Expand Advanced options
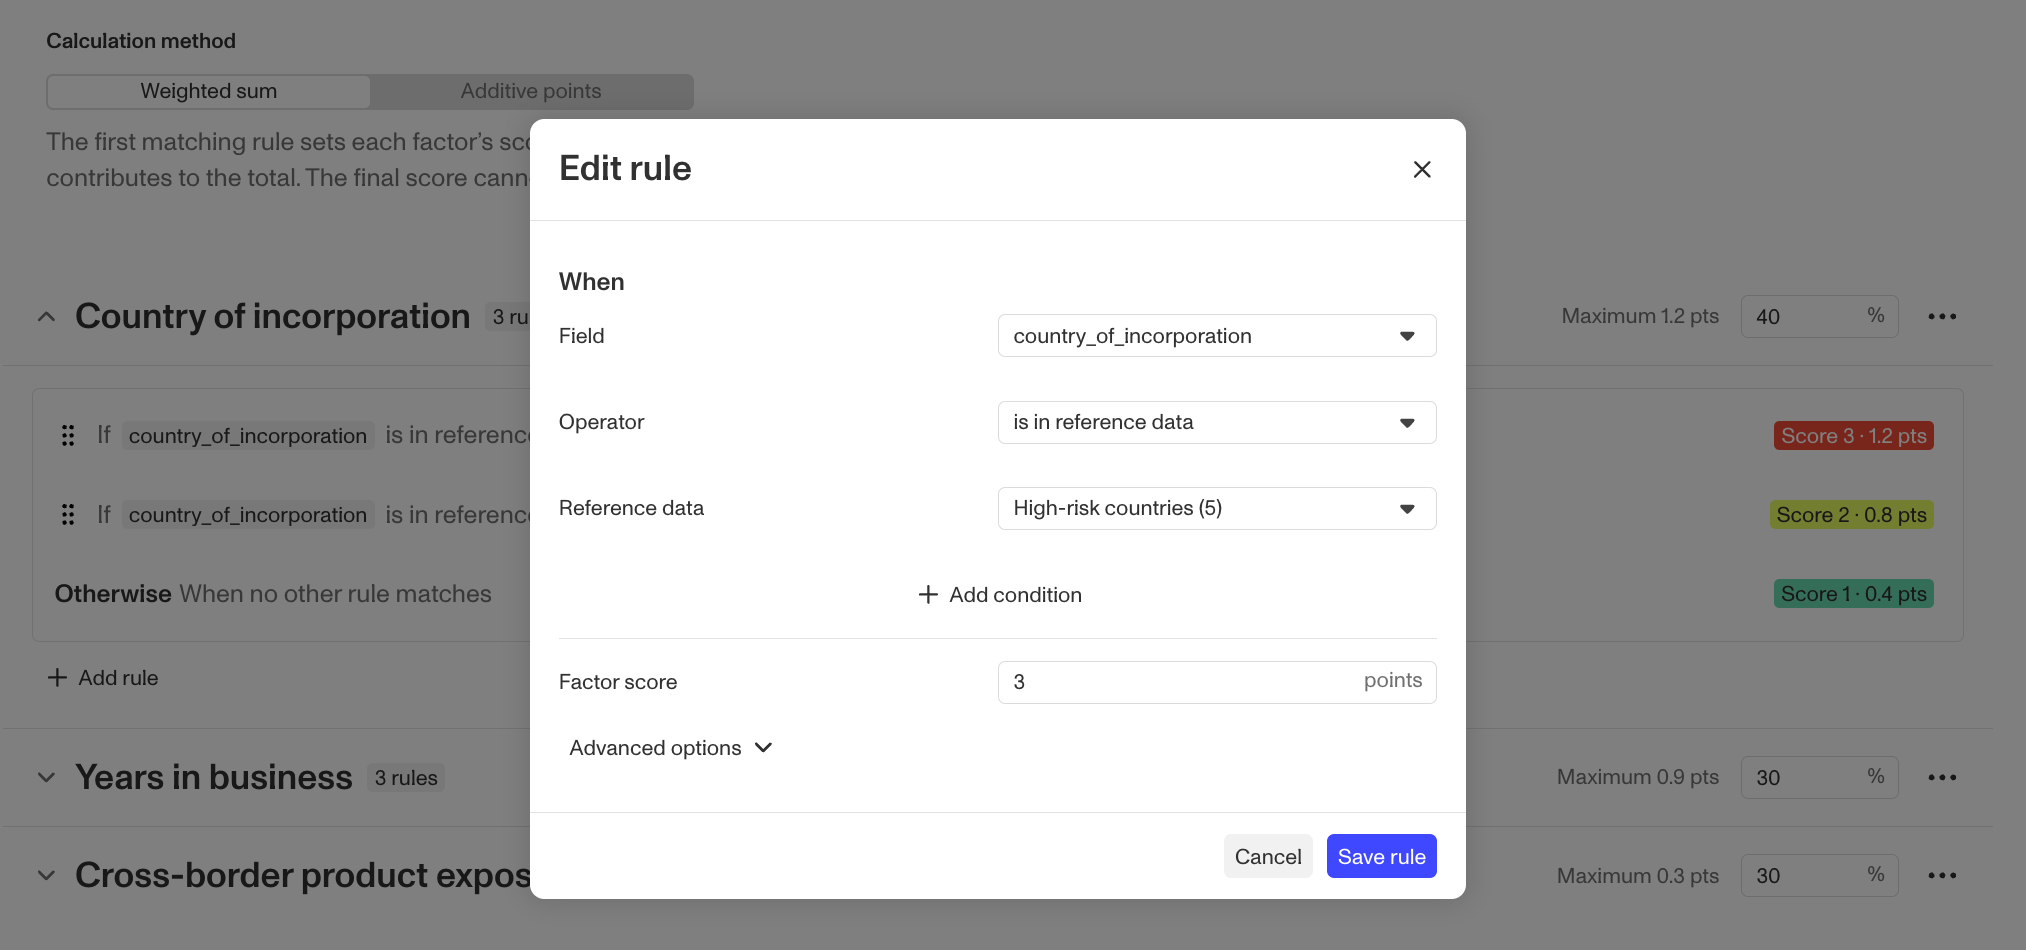The image size is (2026, 950). click(671, 748)
